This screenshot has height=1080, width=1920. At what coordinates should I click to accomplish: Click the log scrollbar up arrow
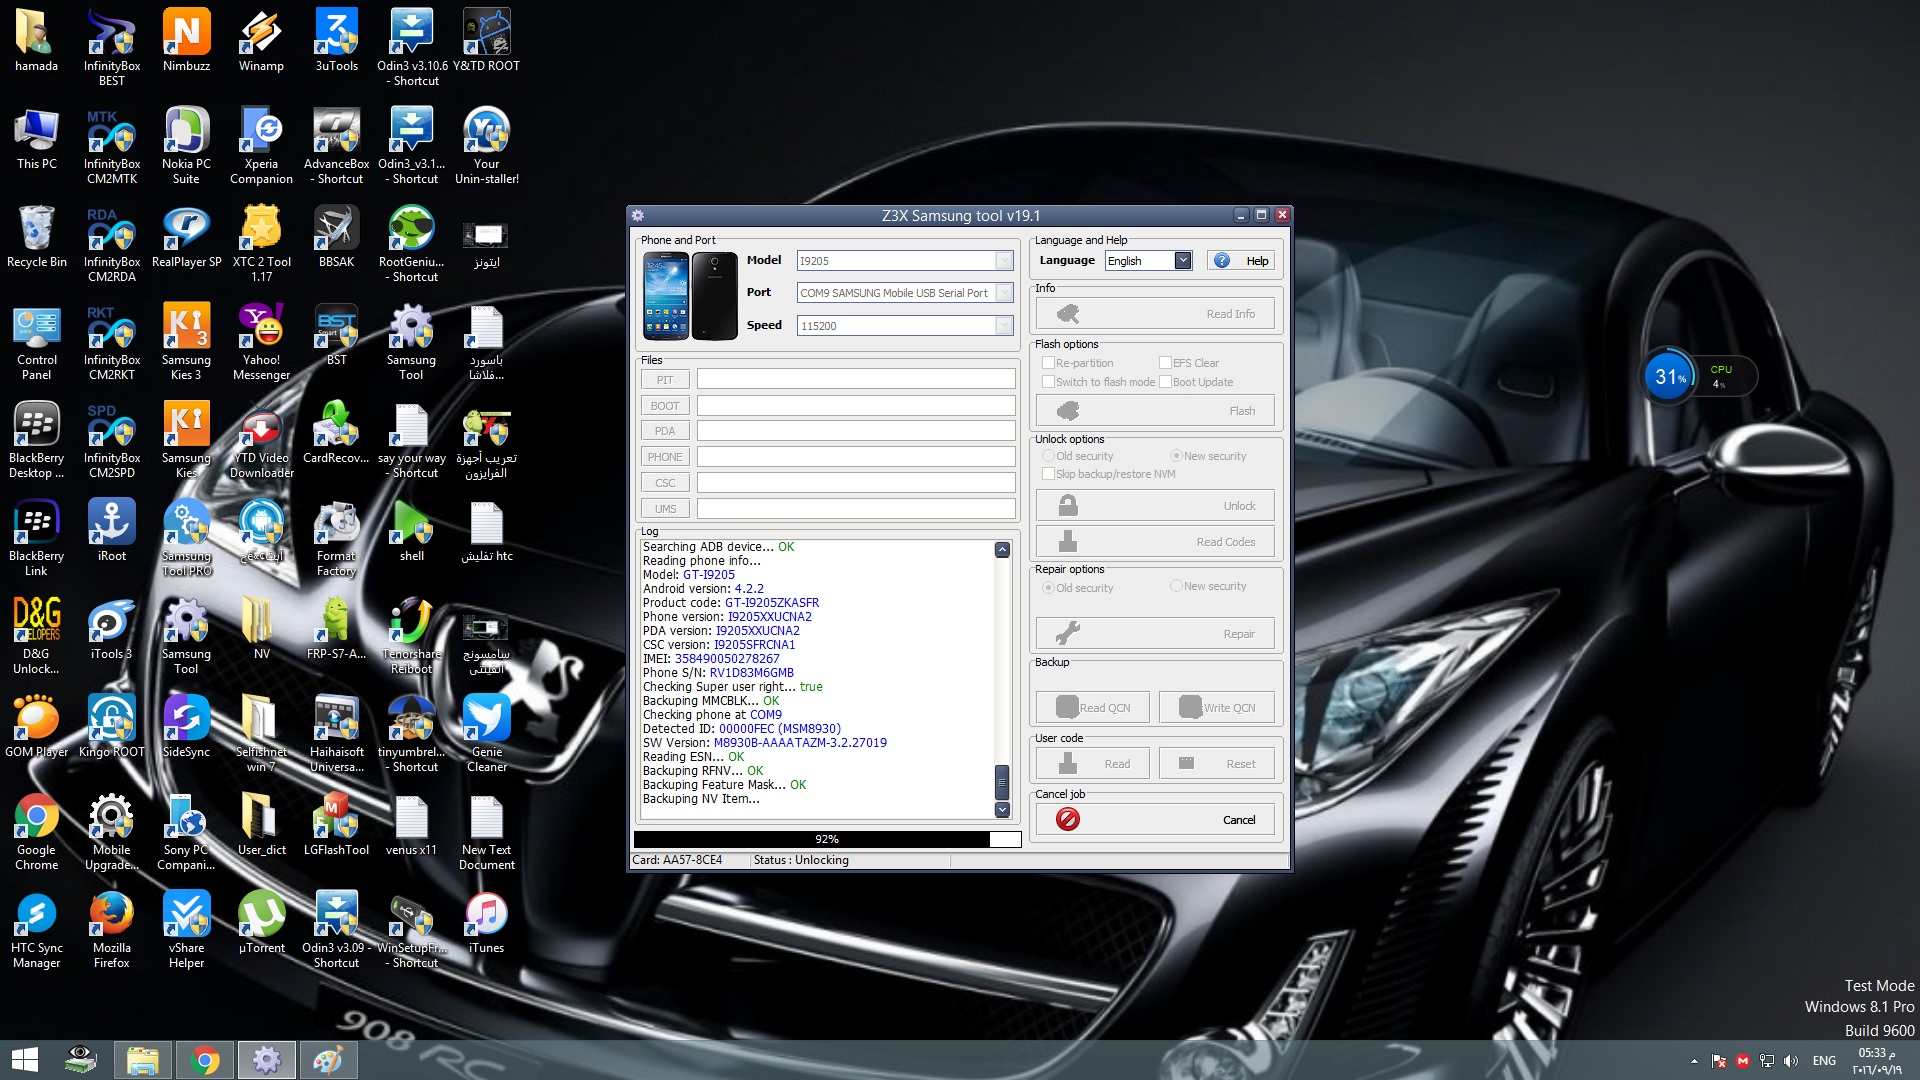tap(1002, 550)
